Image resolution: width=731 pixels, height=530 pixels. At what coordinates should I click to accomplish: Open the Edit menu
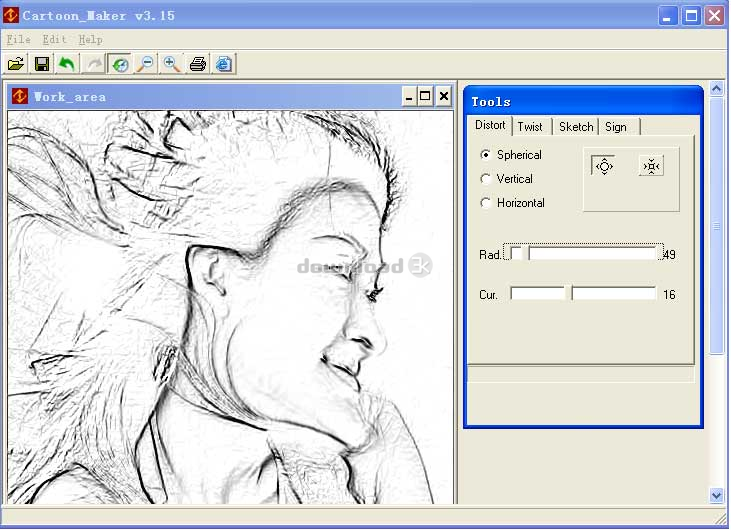[x=55, y=39]
